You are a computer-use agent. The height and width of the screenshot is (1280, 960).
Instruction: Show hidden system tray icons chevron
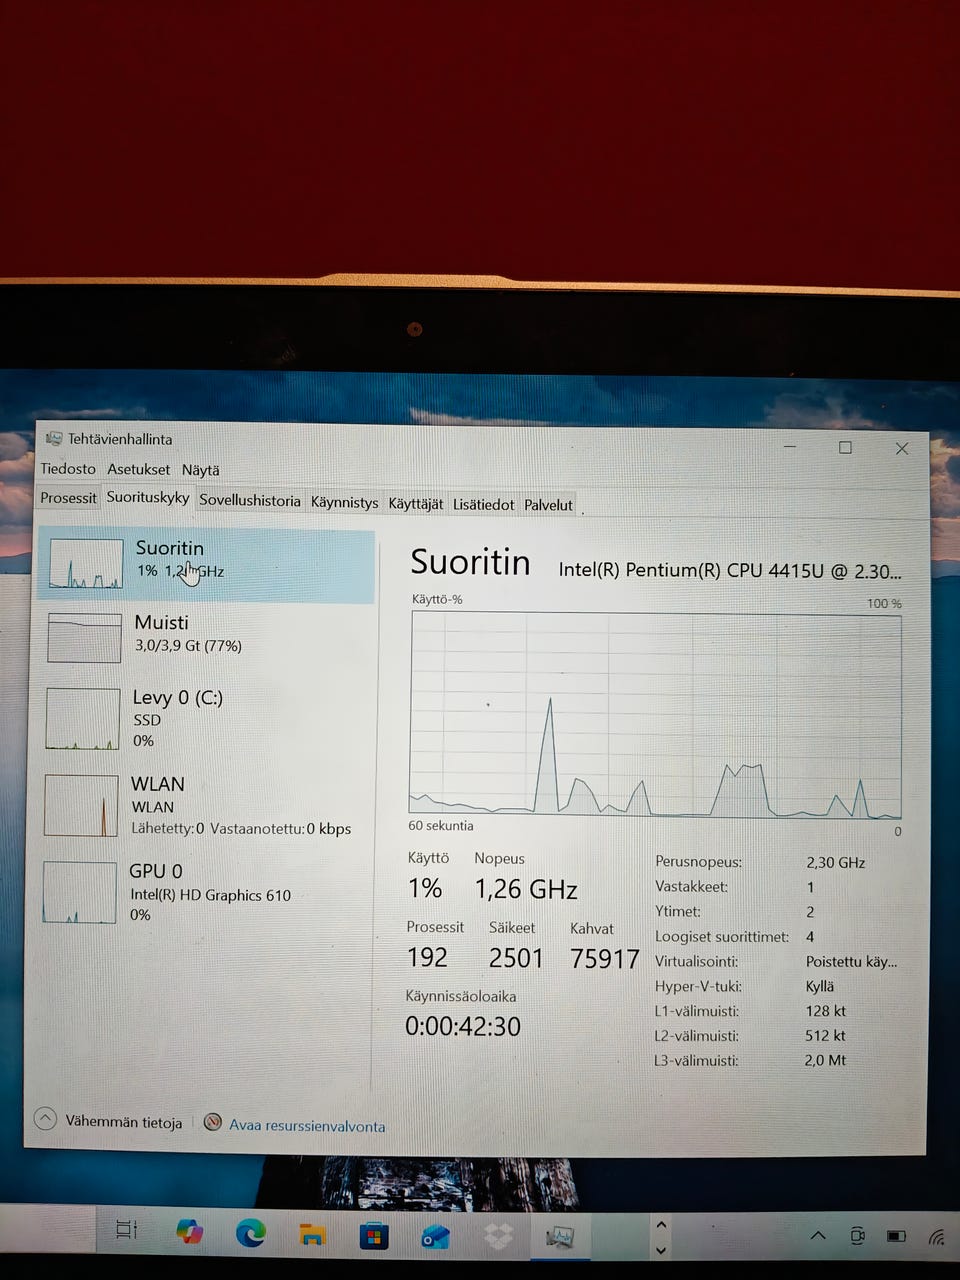[818, 1236]
